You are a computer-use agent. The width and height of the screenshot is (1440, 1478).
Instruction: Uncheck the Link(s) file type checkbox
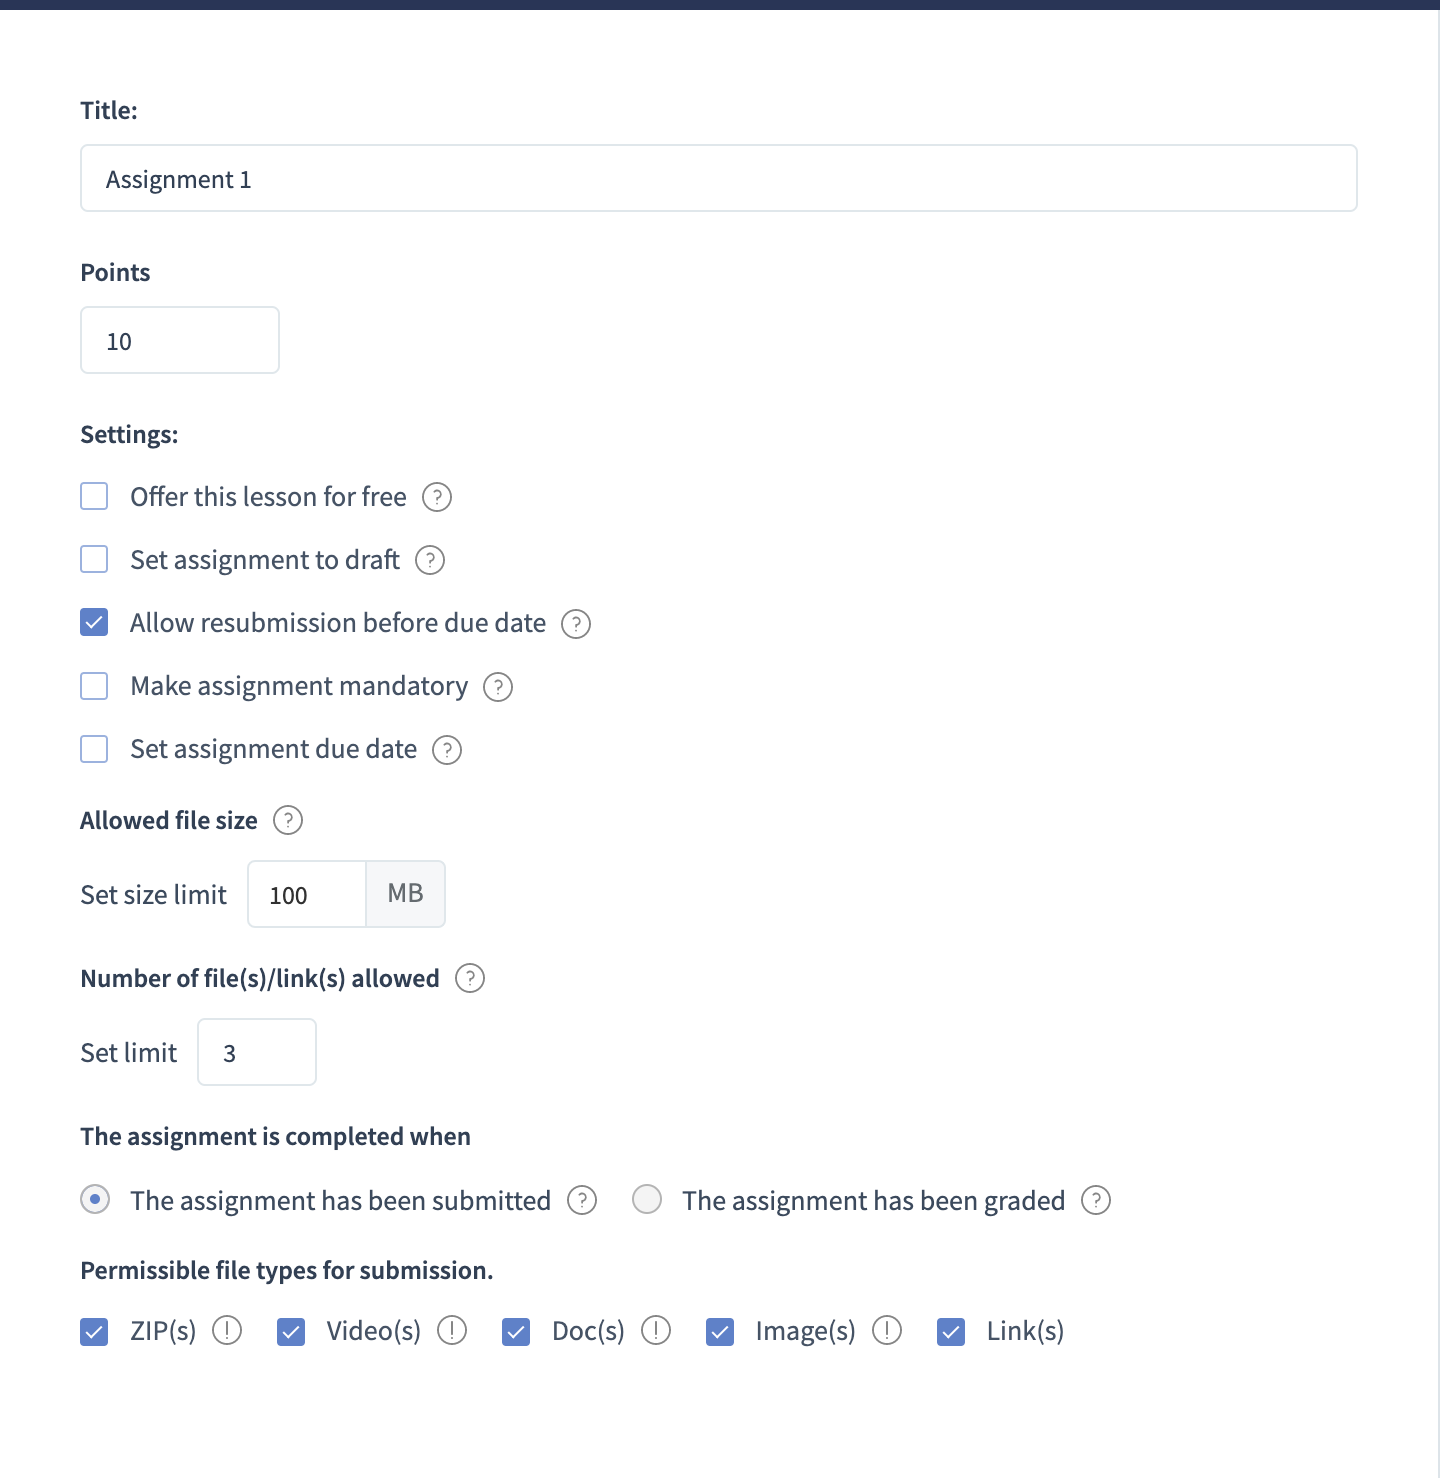(951, 1332)
